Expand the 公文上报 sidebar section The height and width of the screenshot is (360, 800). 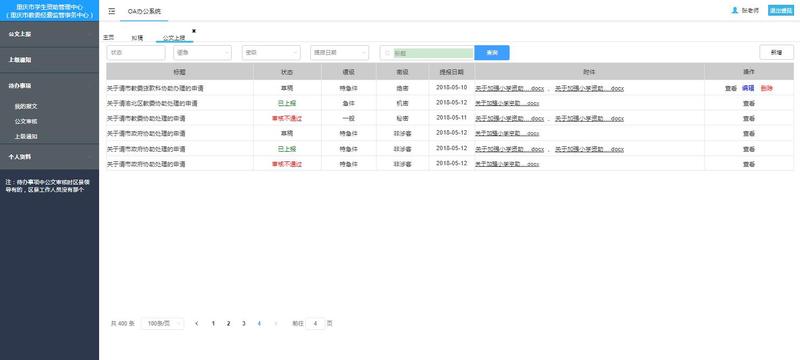coord(49,34)
